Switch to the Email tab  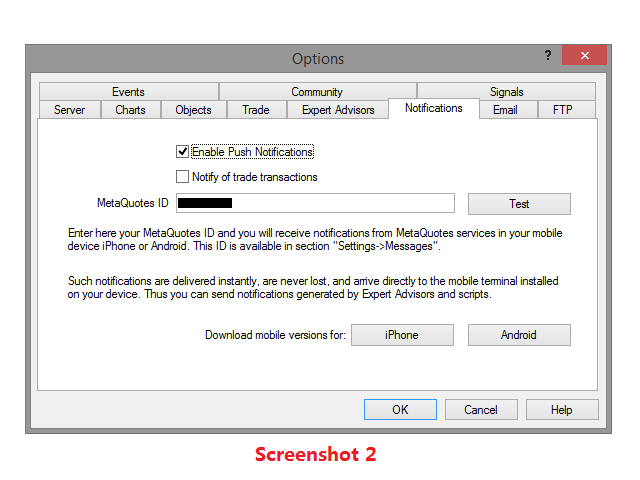506,110
